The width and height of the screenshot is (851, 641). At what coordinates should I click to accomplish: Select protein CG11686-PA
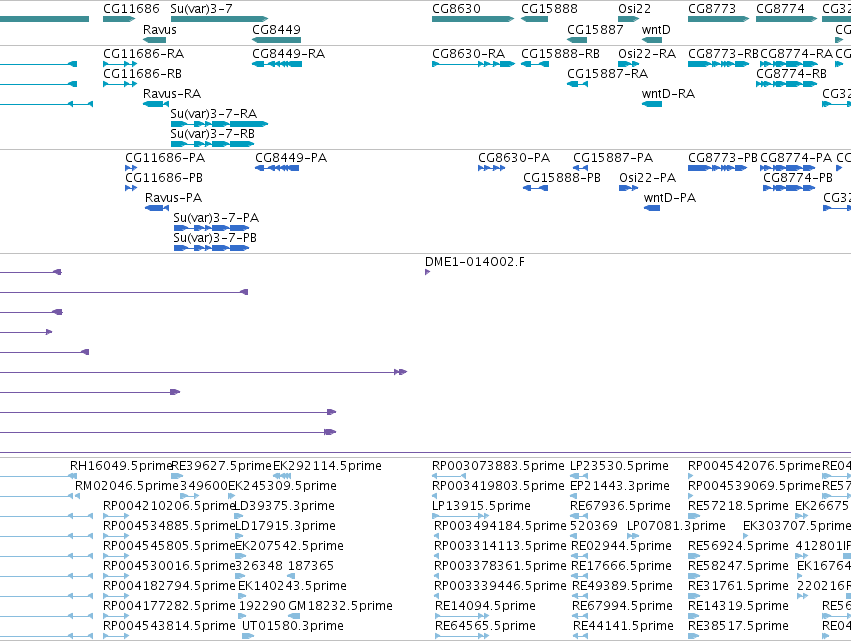165,158
